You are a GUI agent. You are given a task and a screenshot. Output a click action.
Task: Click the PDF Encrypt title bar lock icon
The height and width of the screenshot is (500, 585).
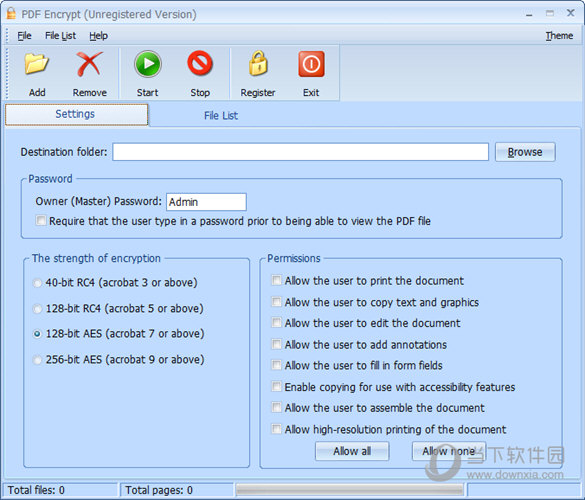point(11,13)
